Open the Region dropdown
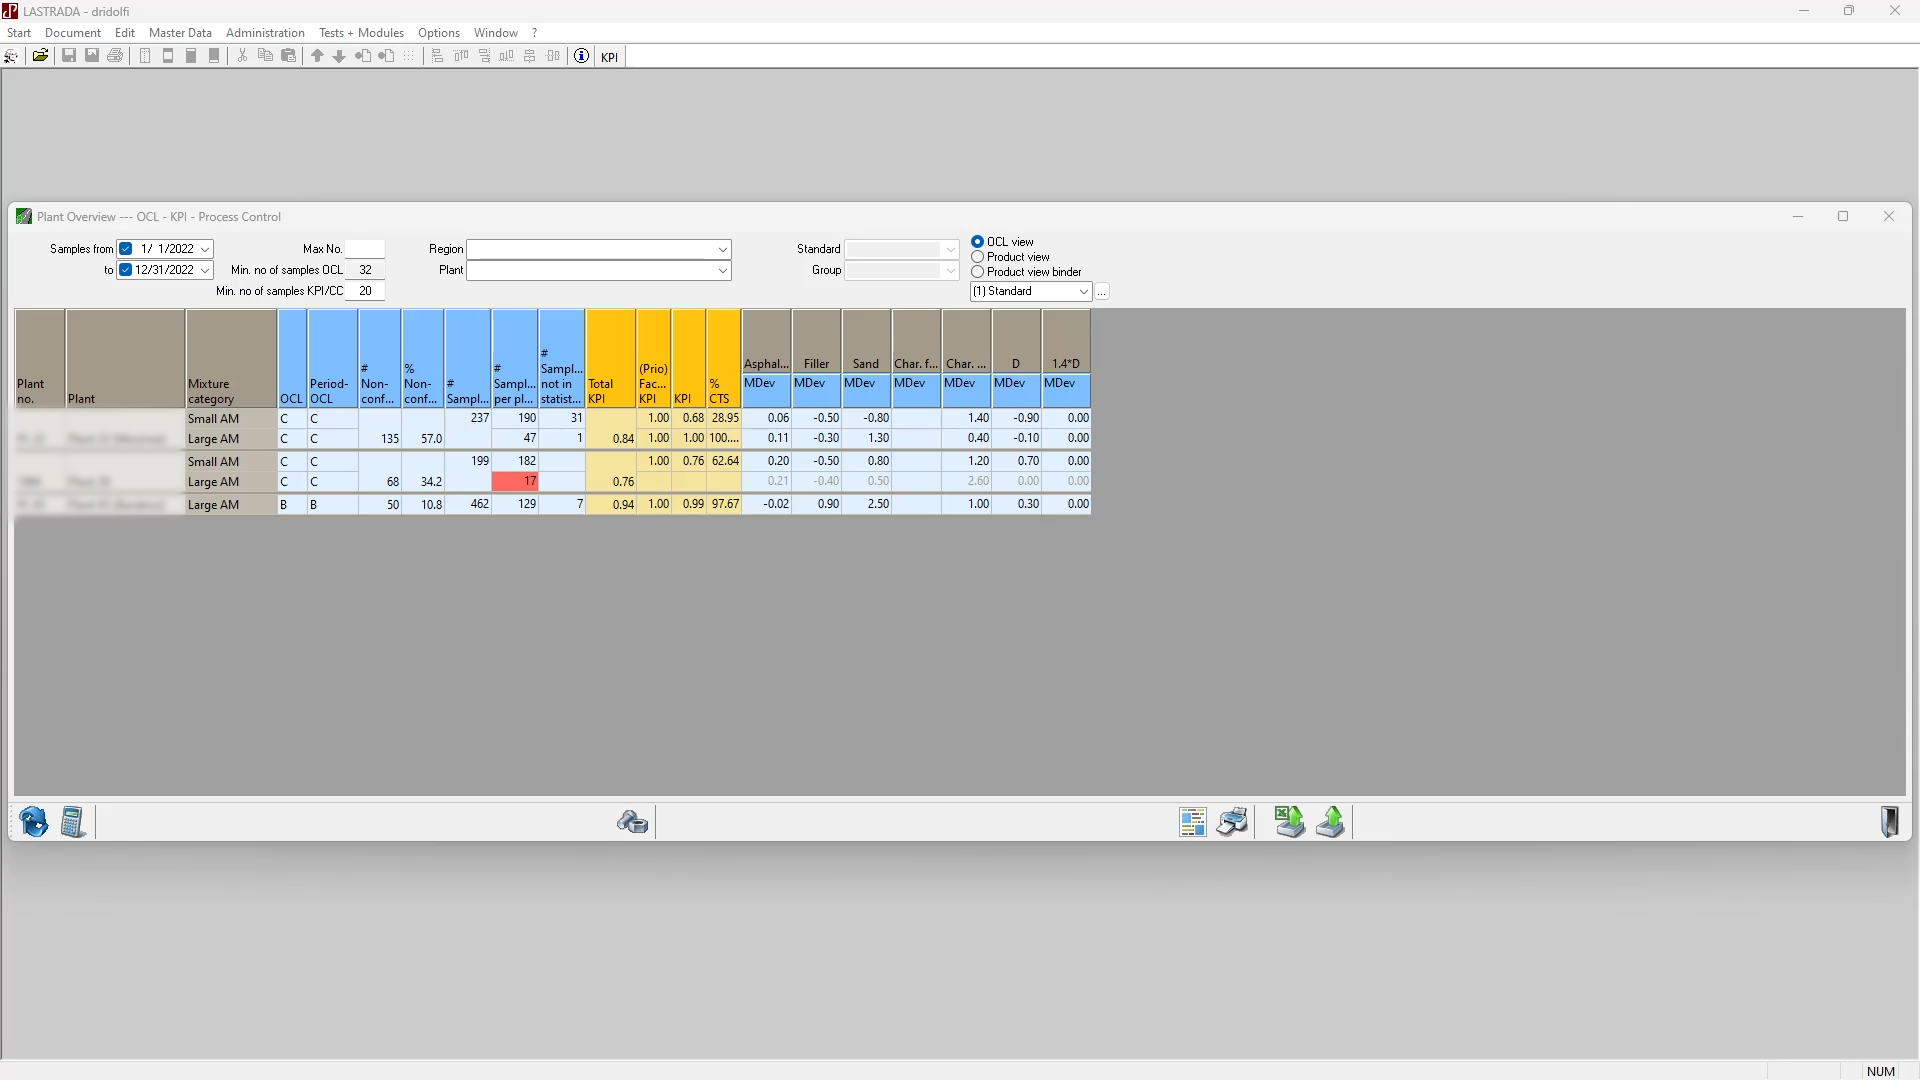The image size is (1920, 1080). (722, 249)
